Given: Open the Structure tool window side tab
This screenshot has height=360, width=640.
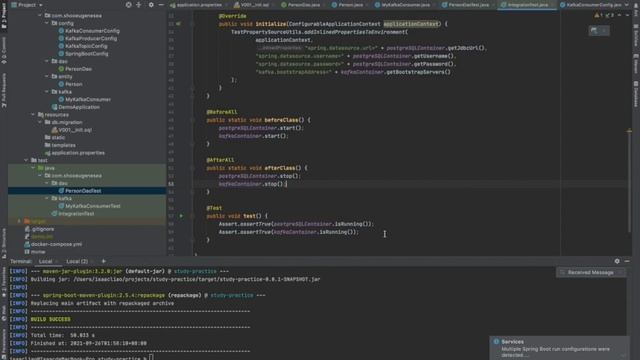Looking at the screenshot, I should pos(4,244).
